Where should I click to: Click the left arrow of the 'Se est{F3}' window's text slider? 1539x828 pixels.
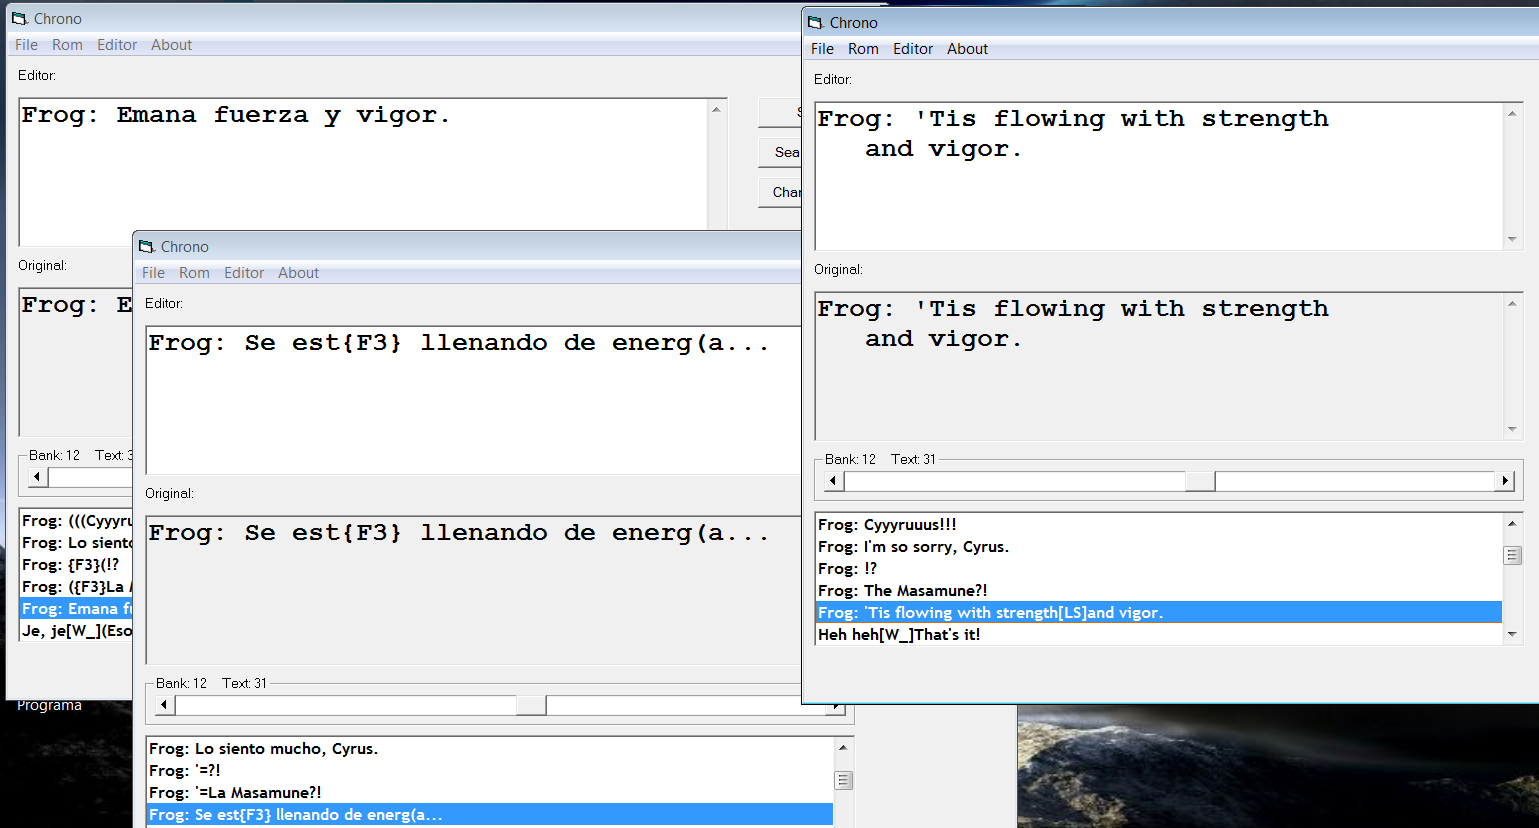[164, 705]
